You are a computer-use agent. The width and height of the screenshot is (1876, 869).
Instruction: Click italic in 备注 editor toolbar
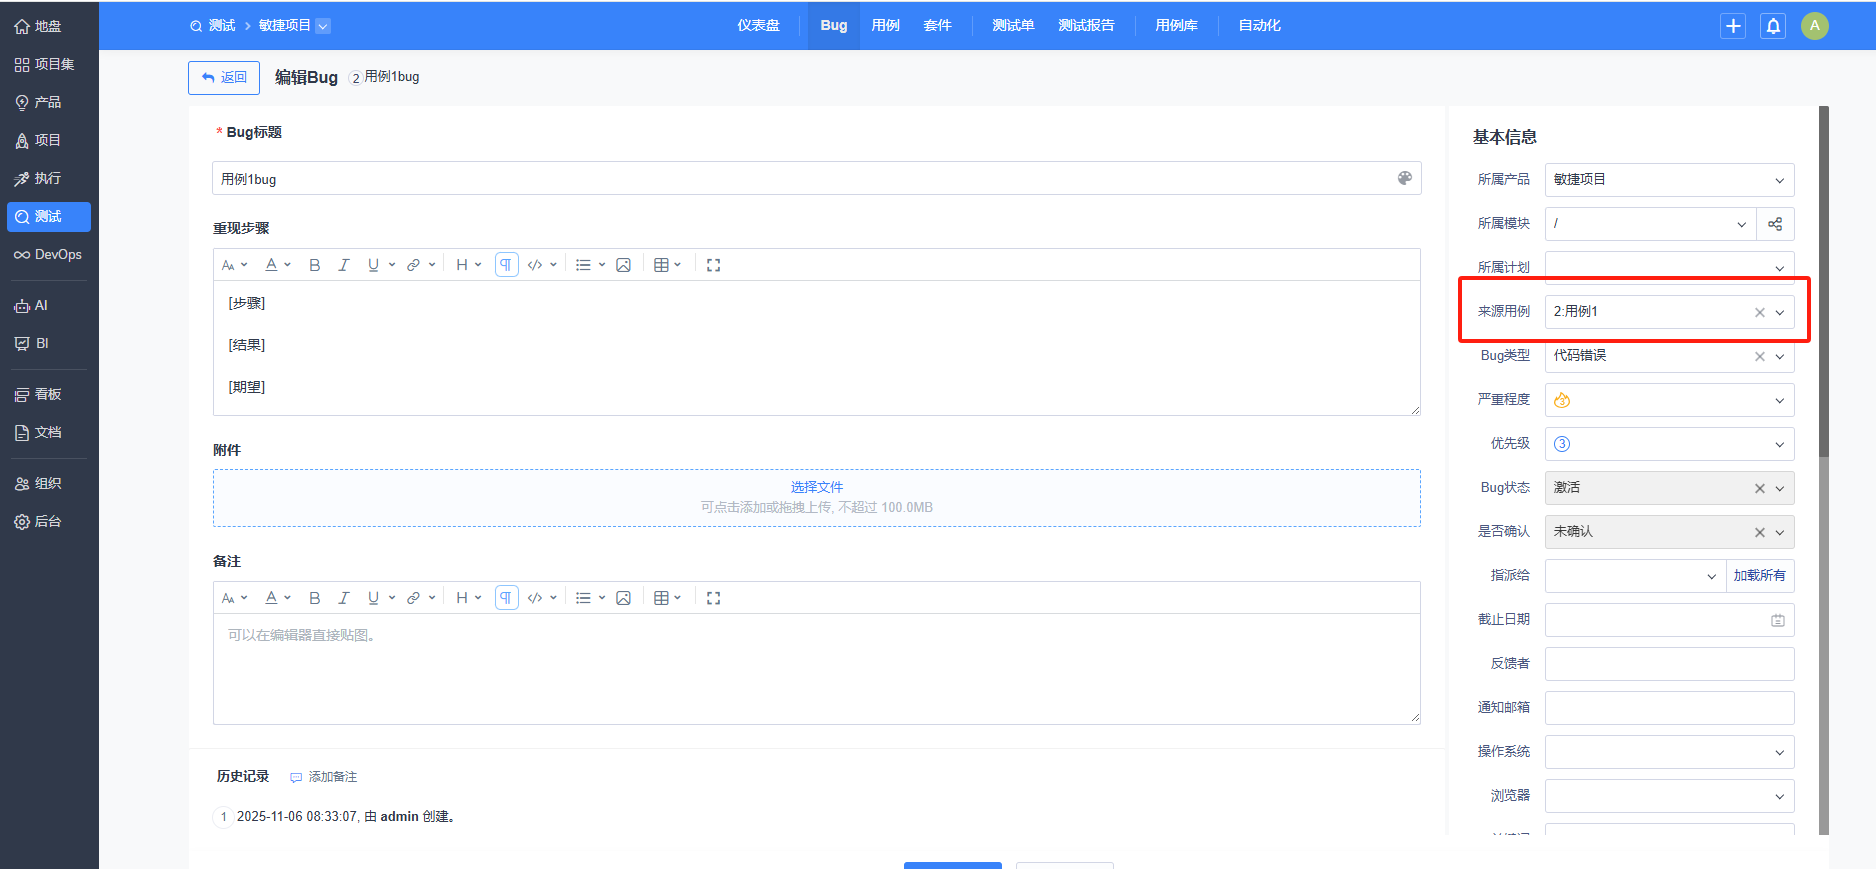pos(344,598)
